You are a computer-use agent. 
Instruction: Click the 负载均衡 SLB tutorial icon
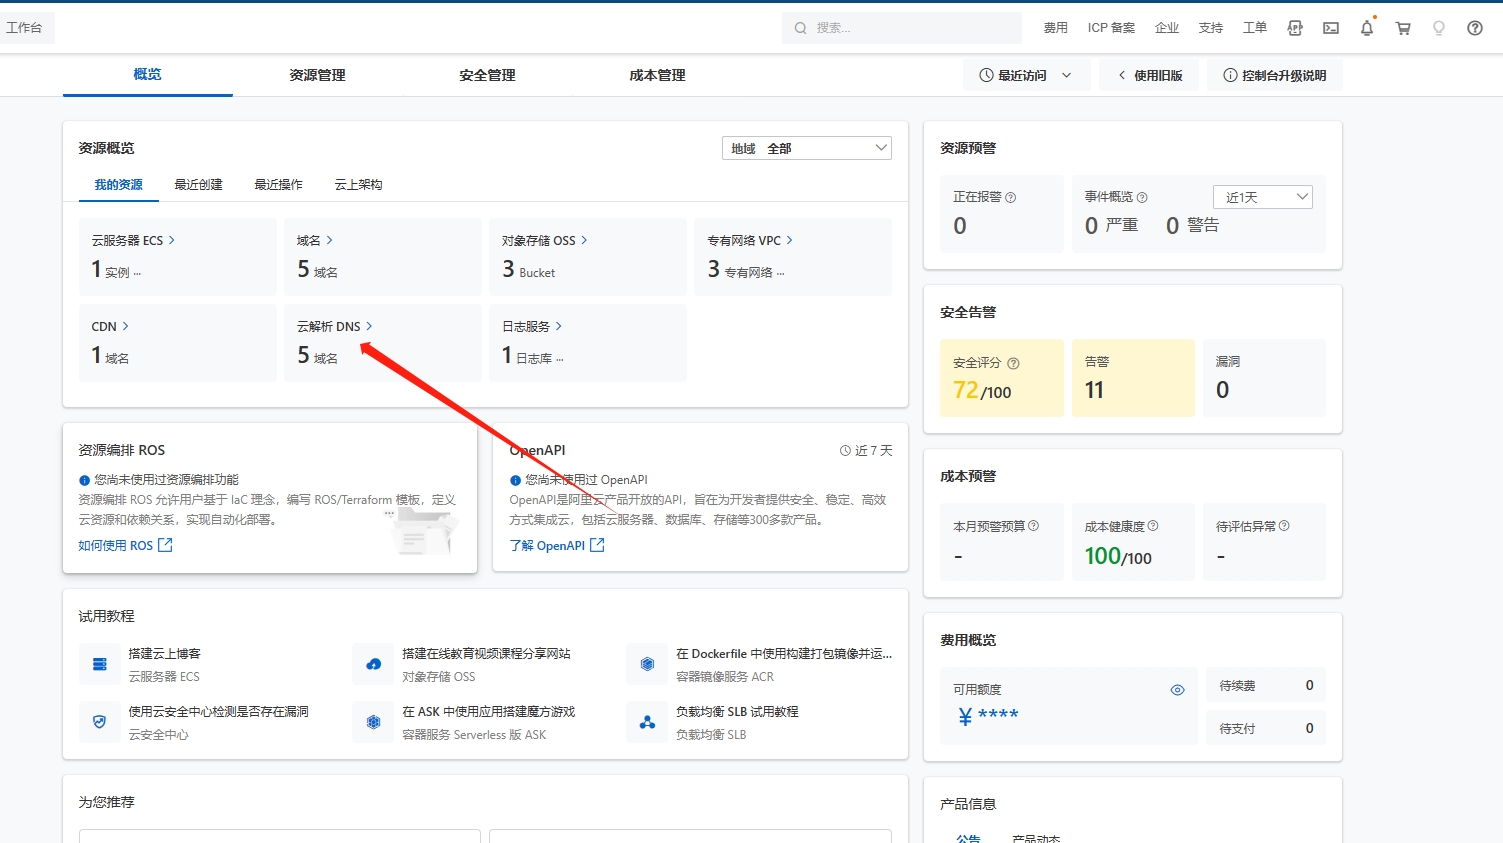pos(647,722)
